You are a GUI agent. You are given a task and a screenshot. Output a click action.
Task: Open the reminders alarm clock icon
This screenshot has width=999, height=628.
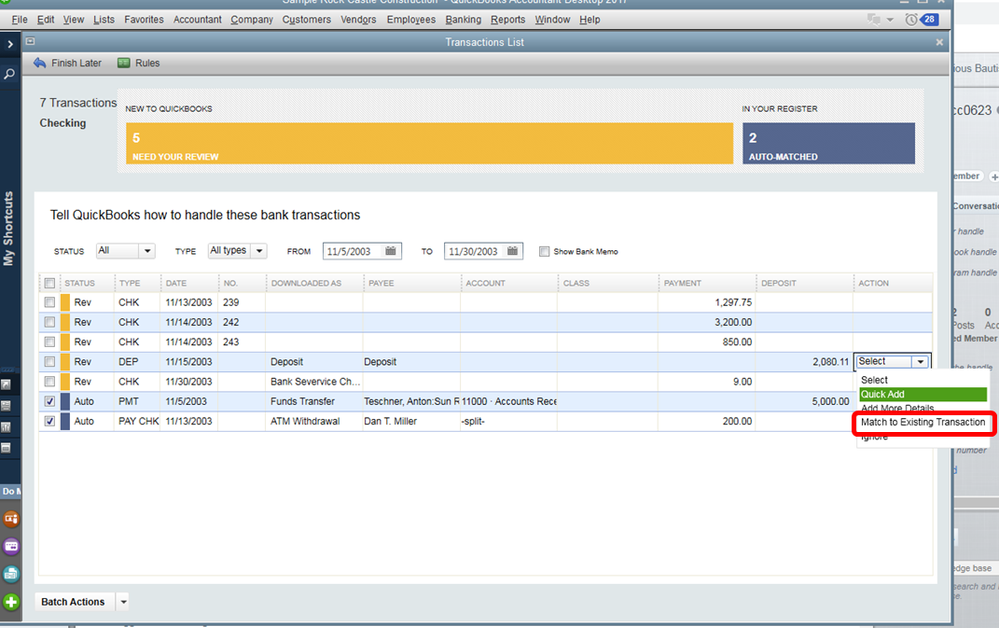point(911,19)
